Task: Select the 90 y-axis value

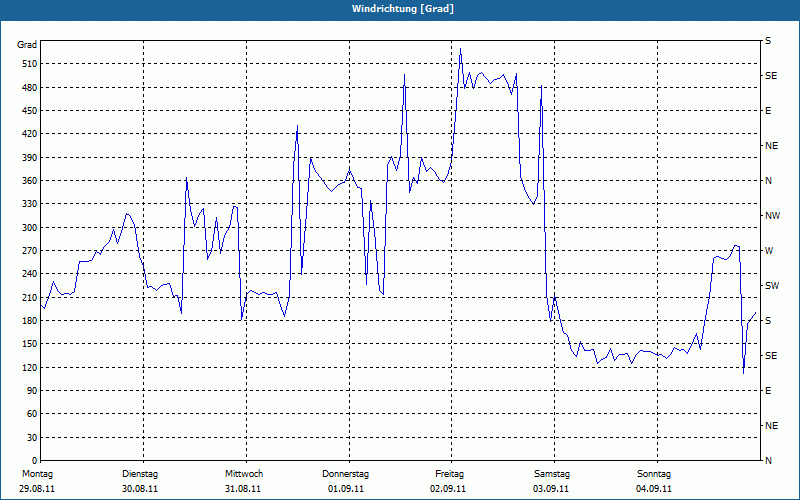Action: 32,390
